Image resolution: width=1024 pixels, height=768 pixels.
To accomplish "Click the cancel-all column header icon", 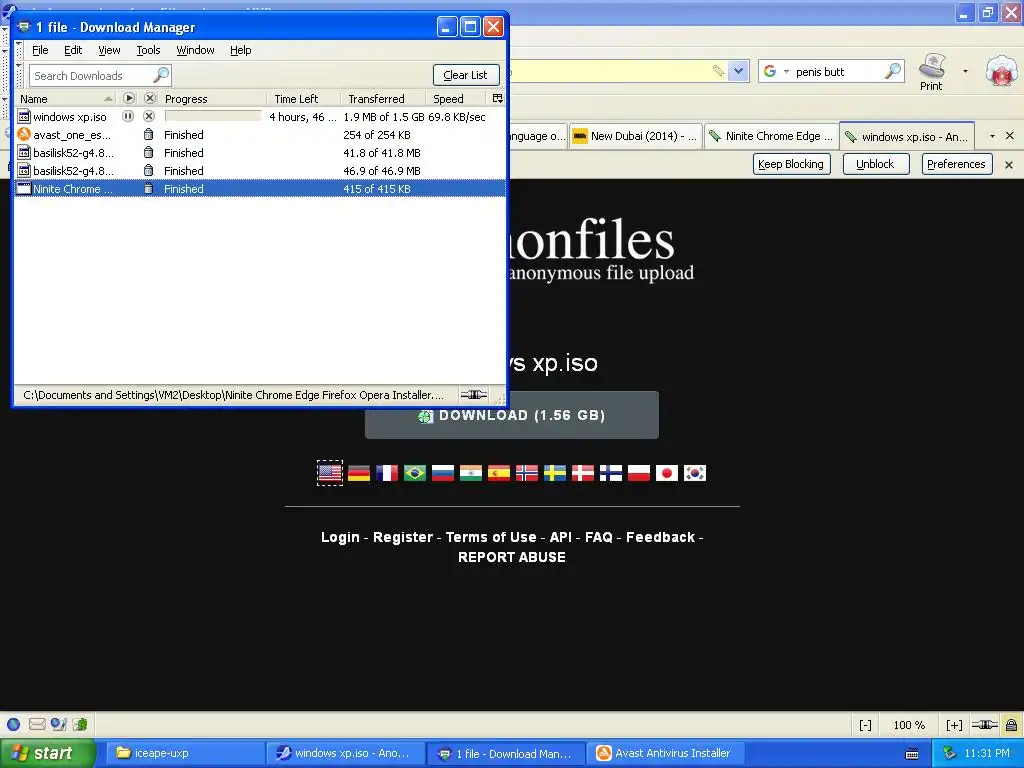I will click(150, 98).
